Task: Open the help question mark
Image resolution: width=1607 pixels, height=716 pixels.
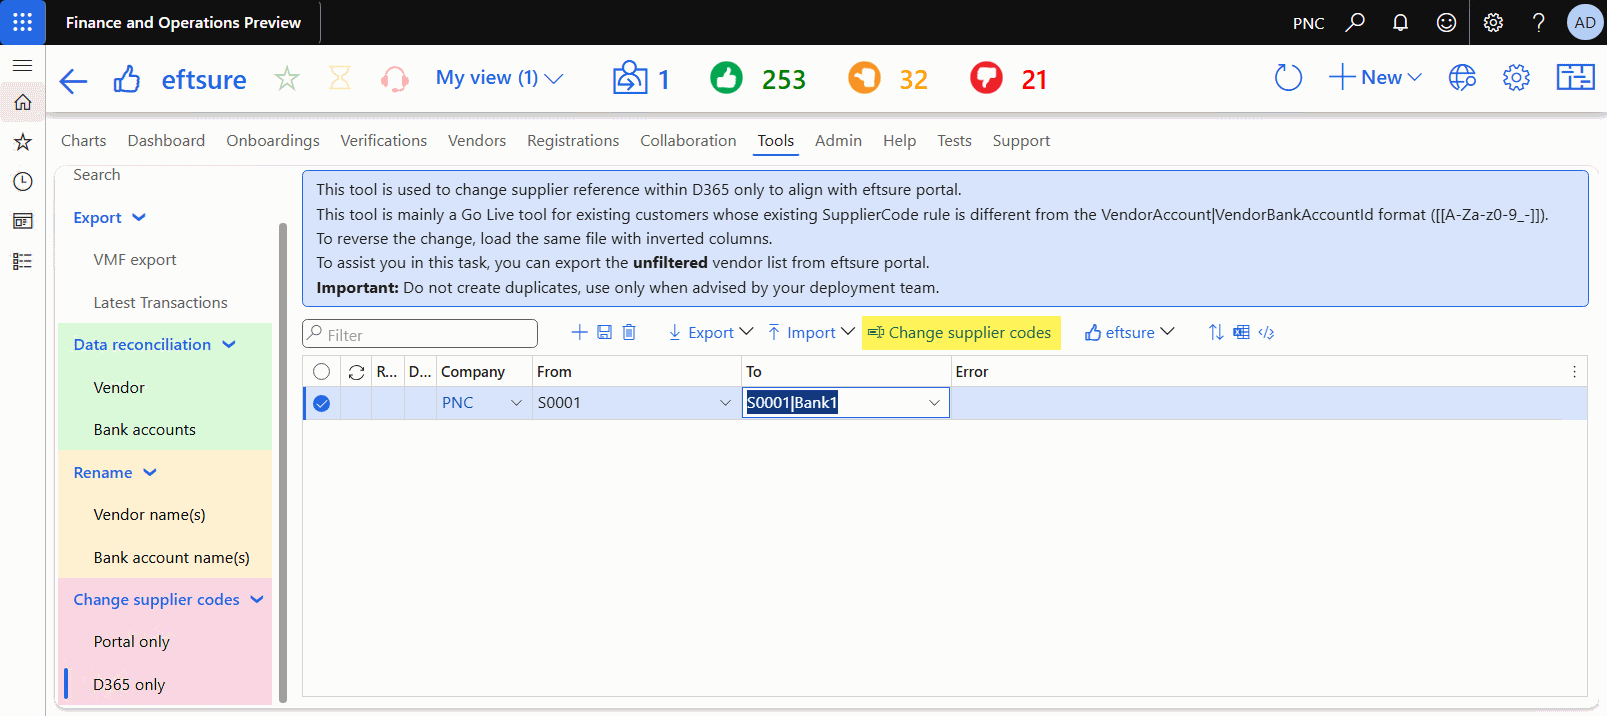Action: (x=1539, y=22)
